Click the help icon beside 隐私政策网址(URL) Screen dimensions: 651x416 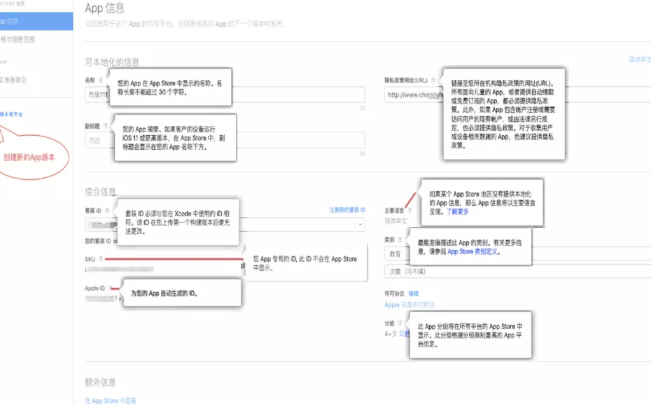[433, 80]
